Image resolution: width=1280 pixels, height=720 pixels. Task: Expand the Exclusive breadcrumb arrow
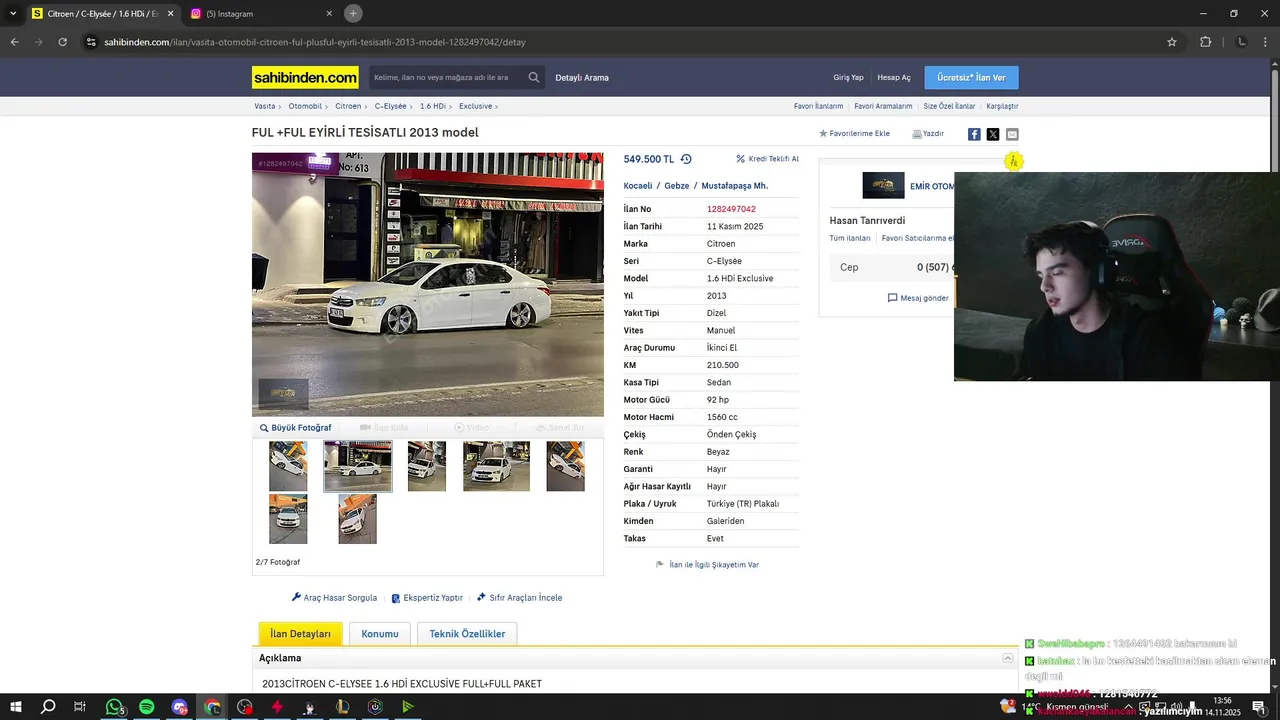pyautogui.click(x=496, y=106)
